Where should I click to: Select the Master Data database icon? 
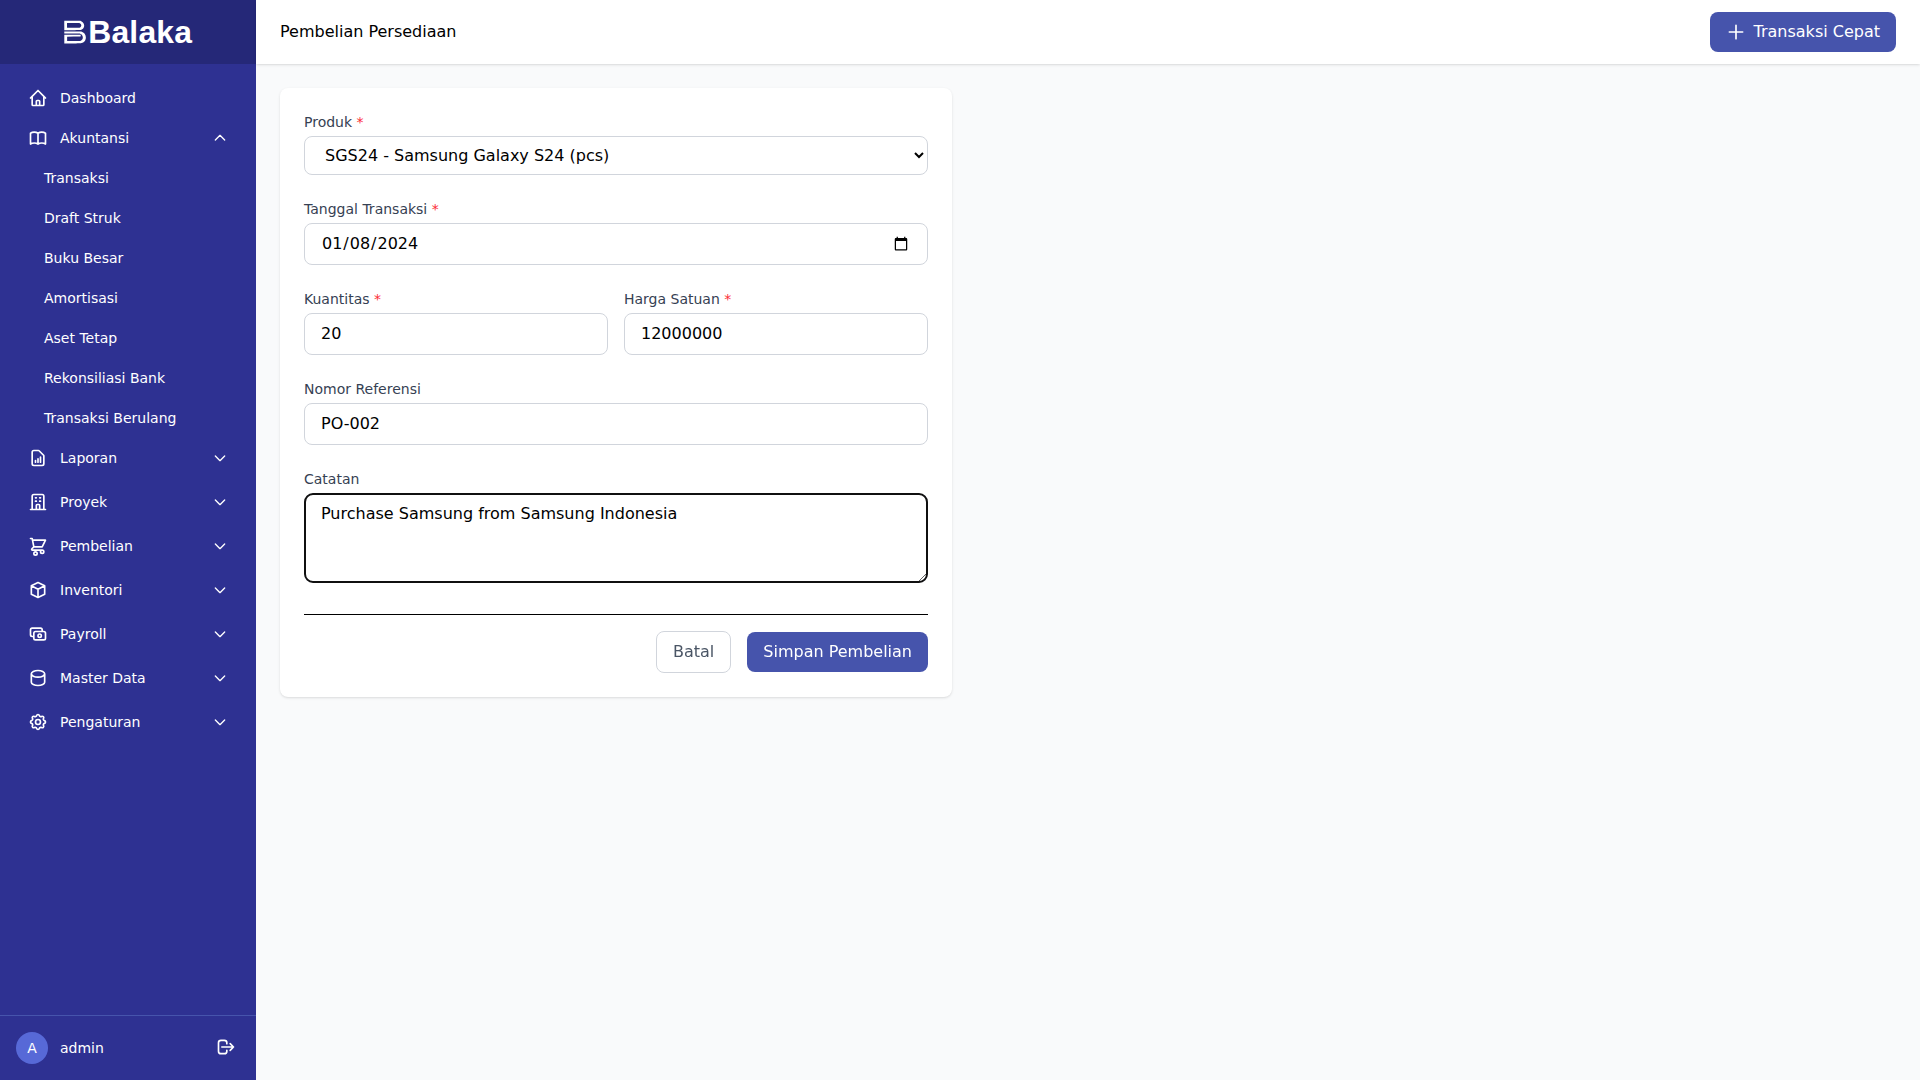pos(37,678)
